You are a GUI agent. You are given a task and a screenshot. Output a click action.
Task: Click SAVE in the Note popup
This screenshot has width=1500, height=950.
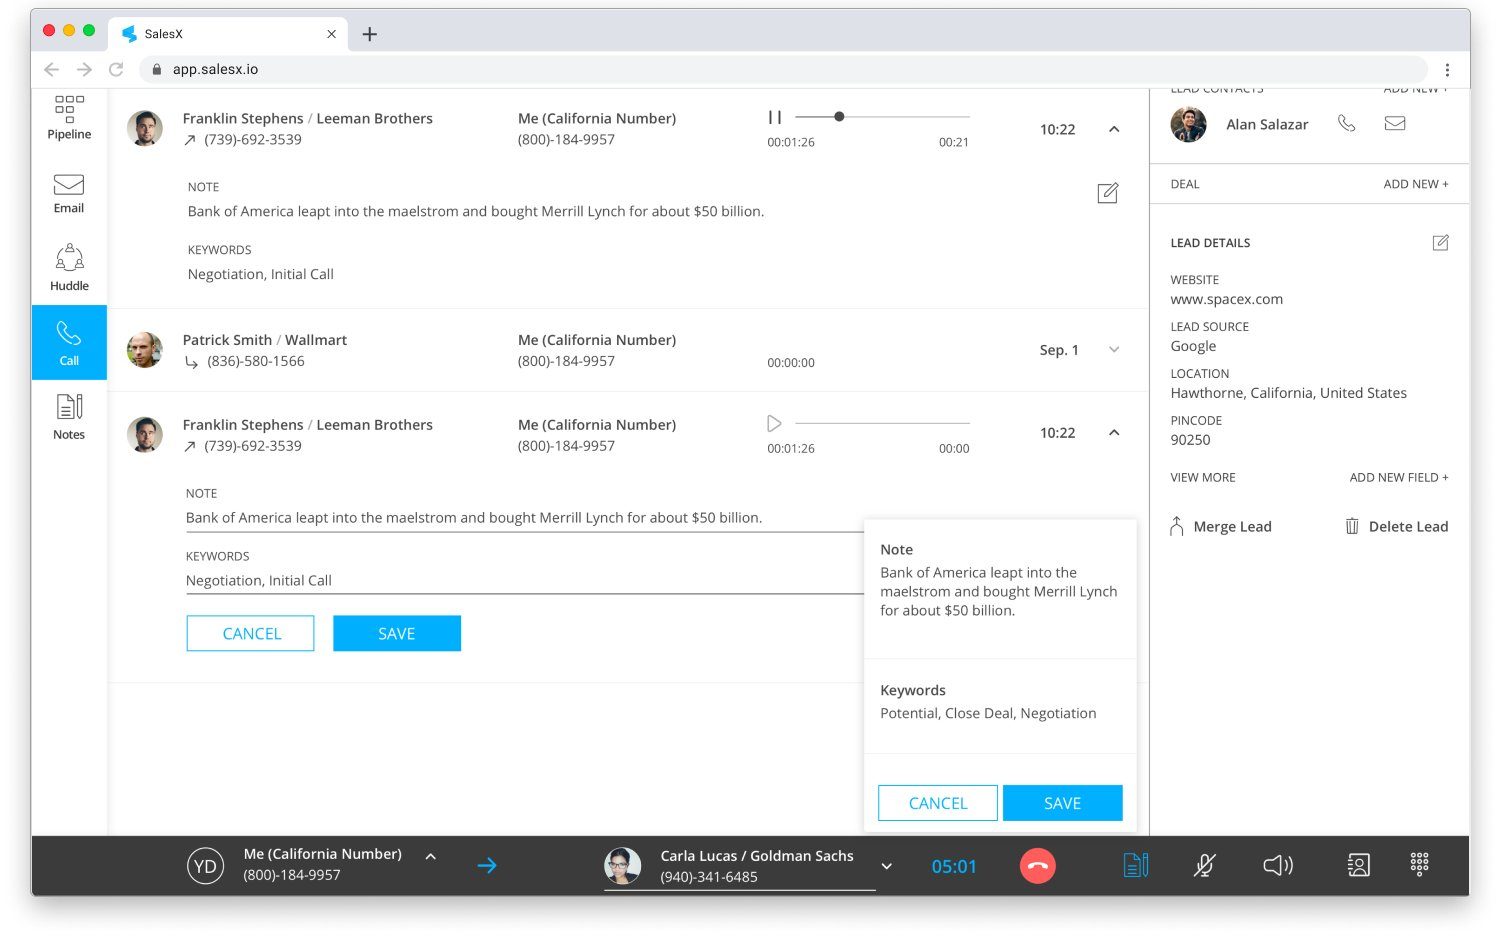pyautogui.click(x=1062, y=803)
